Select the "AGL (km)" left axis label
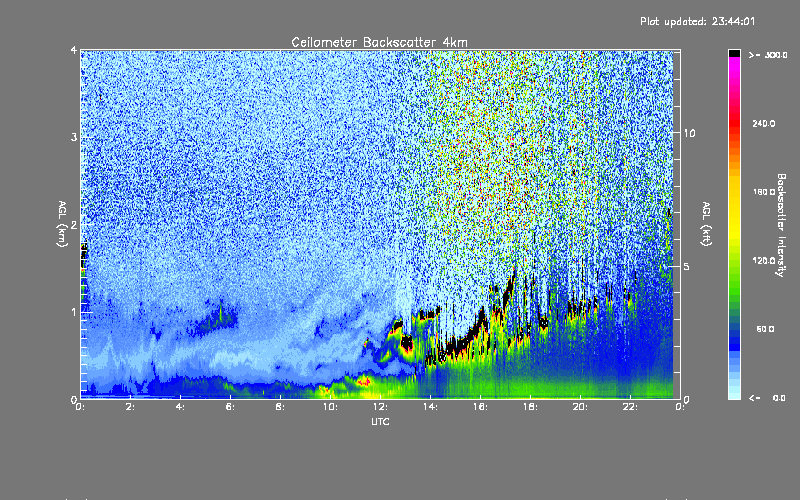This screenshot has width=800, height=500. [62, 224]
